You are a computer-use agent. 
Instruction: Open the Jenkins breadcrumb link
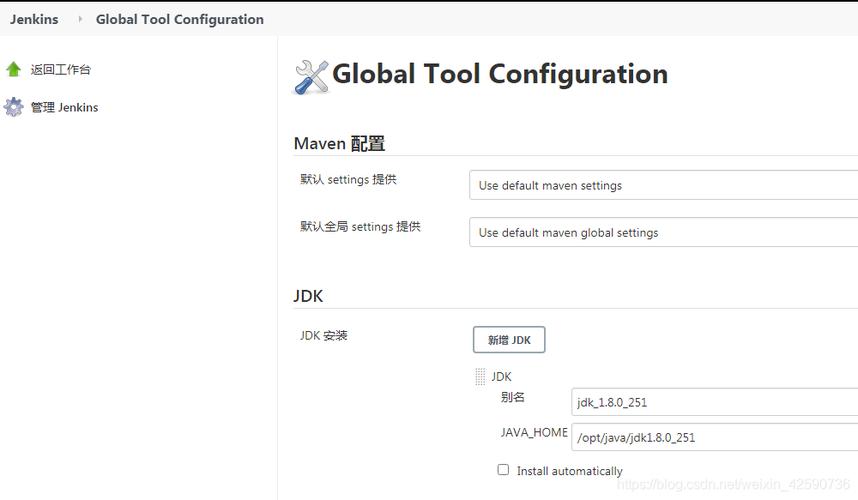point(34,19)
